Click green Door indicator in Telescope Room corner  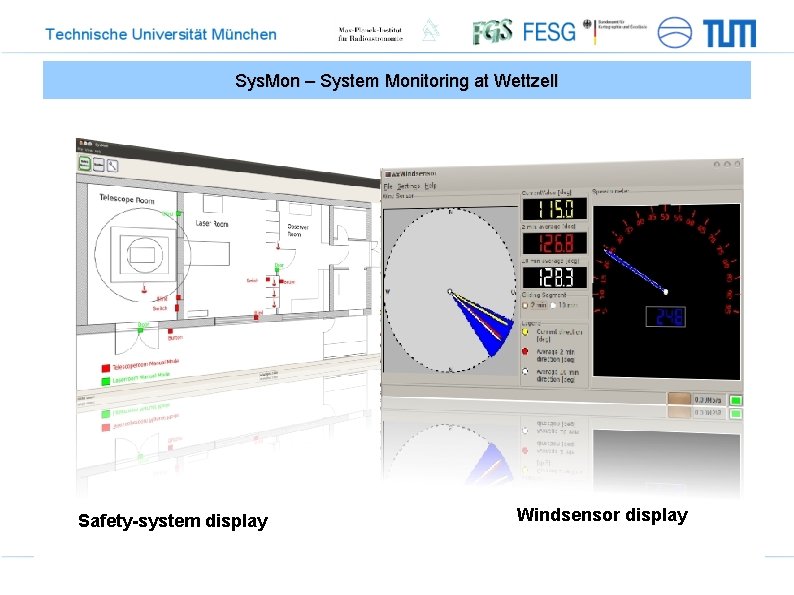pyautogui.click(x=179, y=214)
